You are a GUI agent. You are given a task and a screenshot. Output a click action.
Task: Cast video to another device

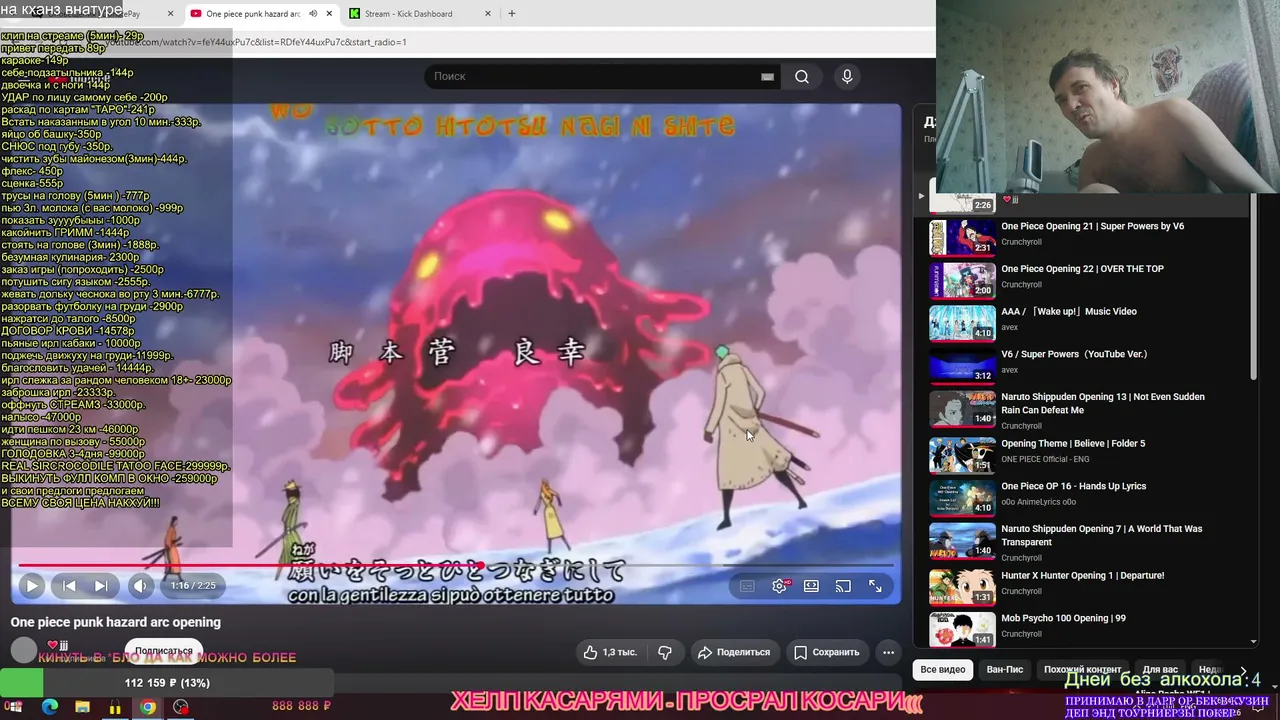pyautogui.click(x=843, y=586)
